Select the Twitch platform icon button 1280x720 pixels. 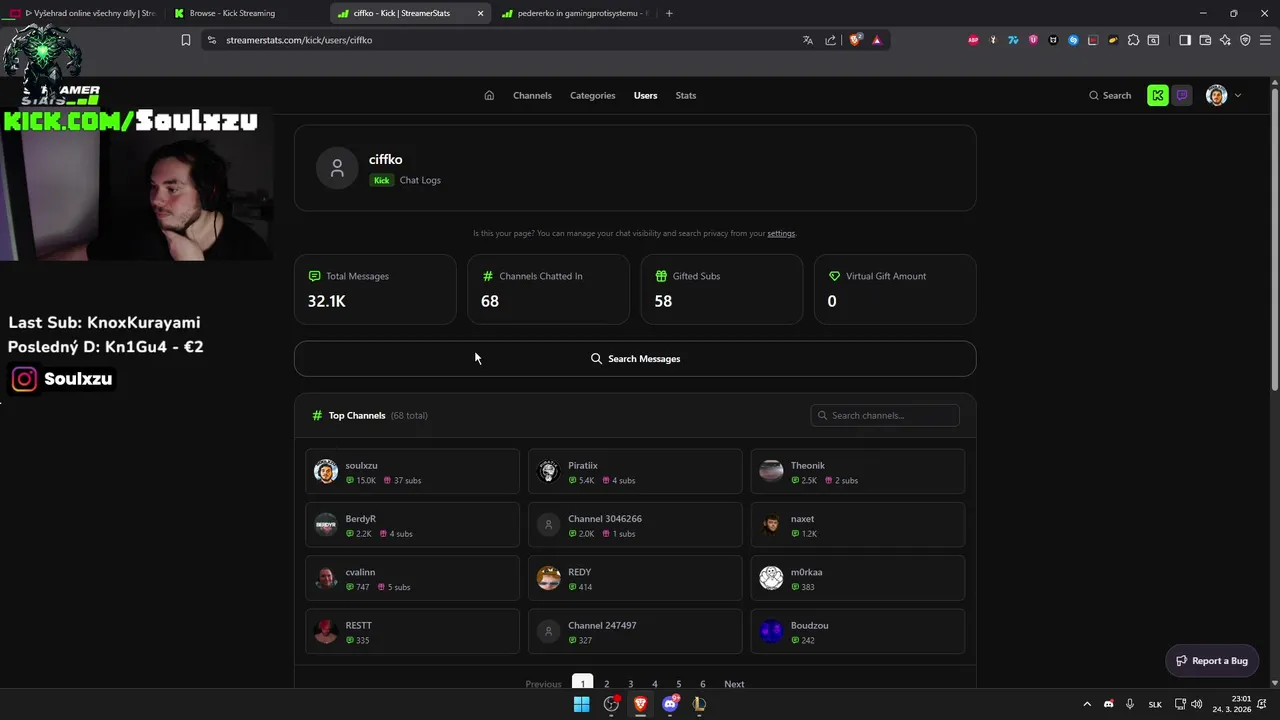click(x=1182, y=95)
